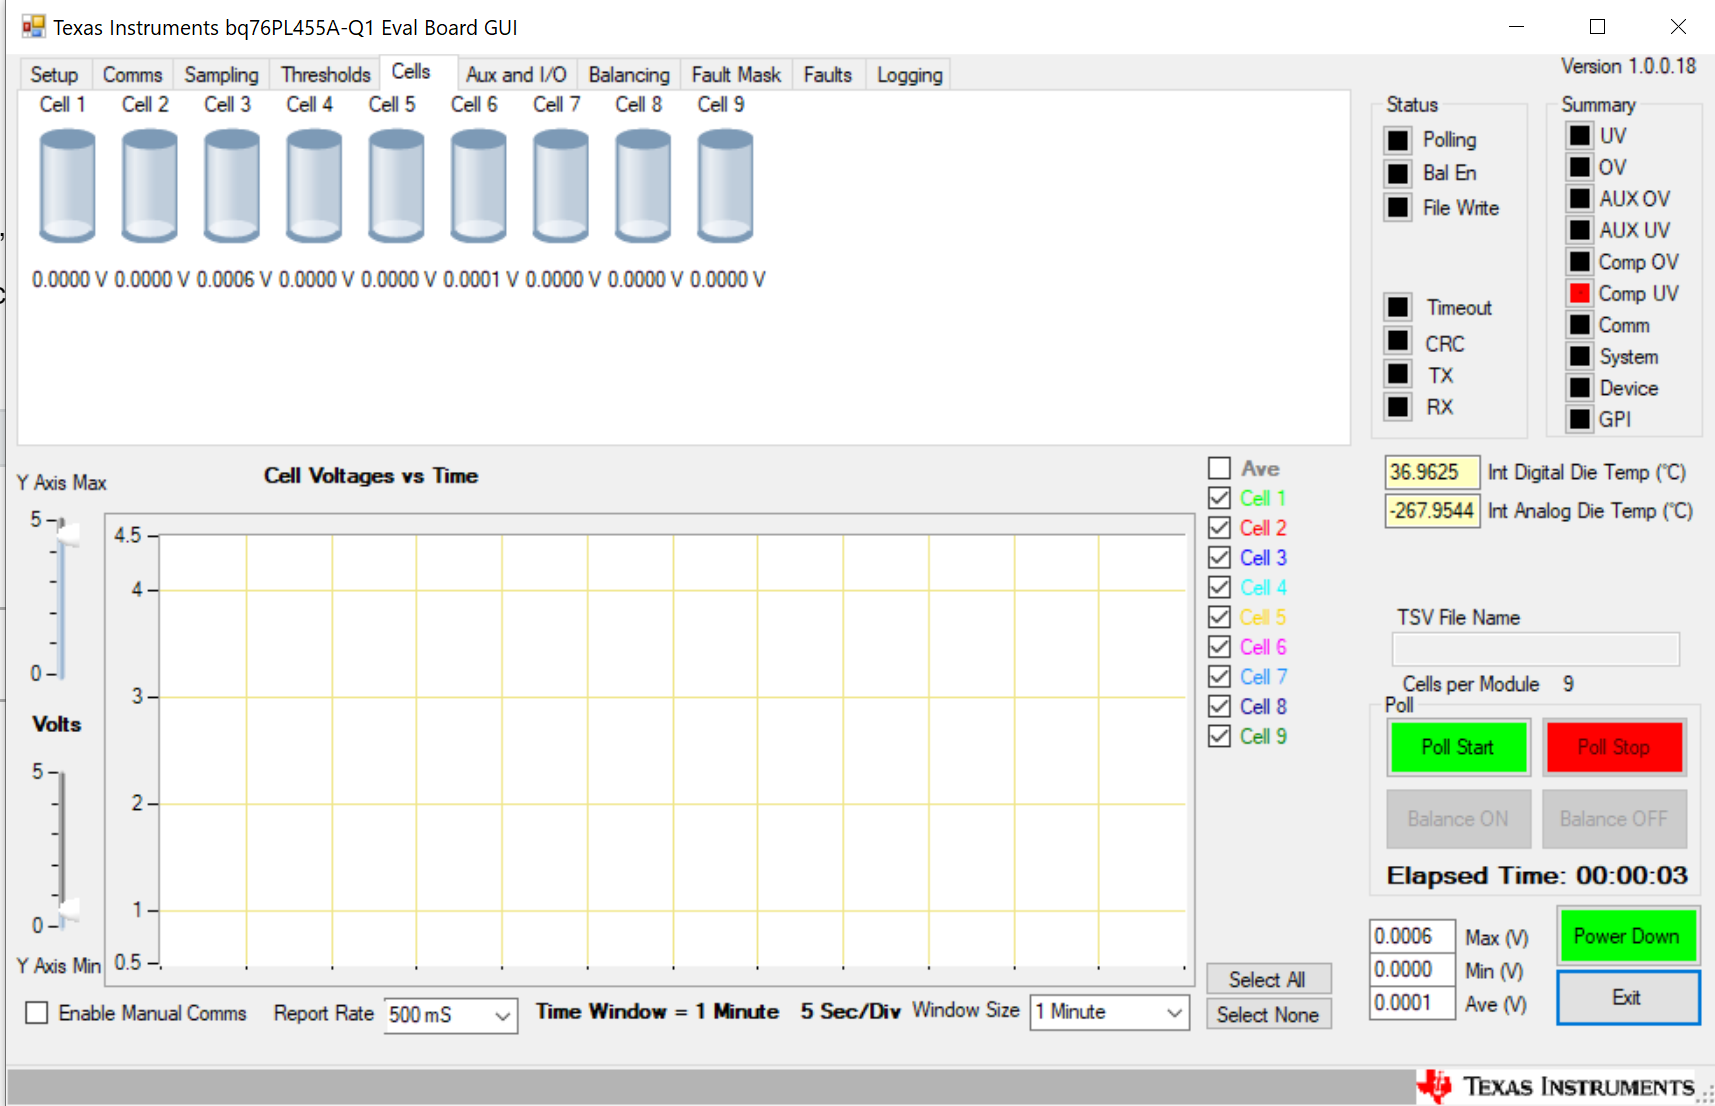Uncheck the Cell 2 plot checkbox
Viewport: 1715px width, 1106px height.
tap(1219, 528)
